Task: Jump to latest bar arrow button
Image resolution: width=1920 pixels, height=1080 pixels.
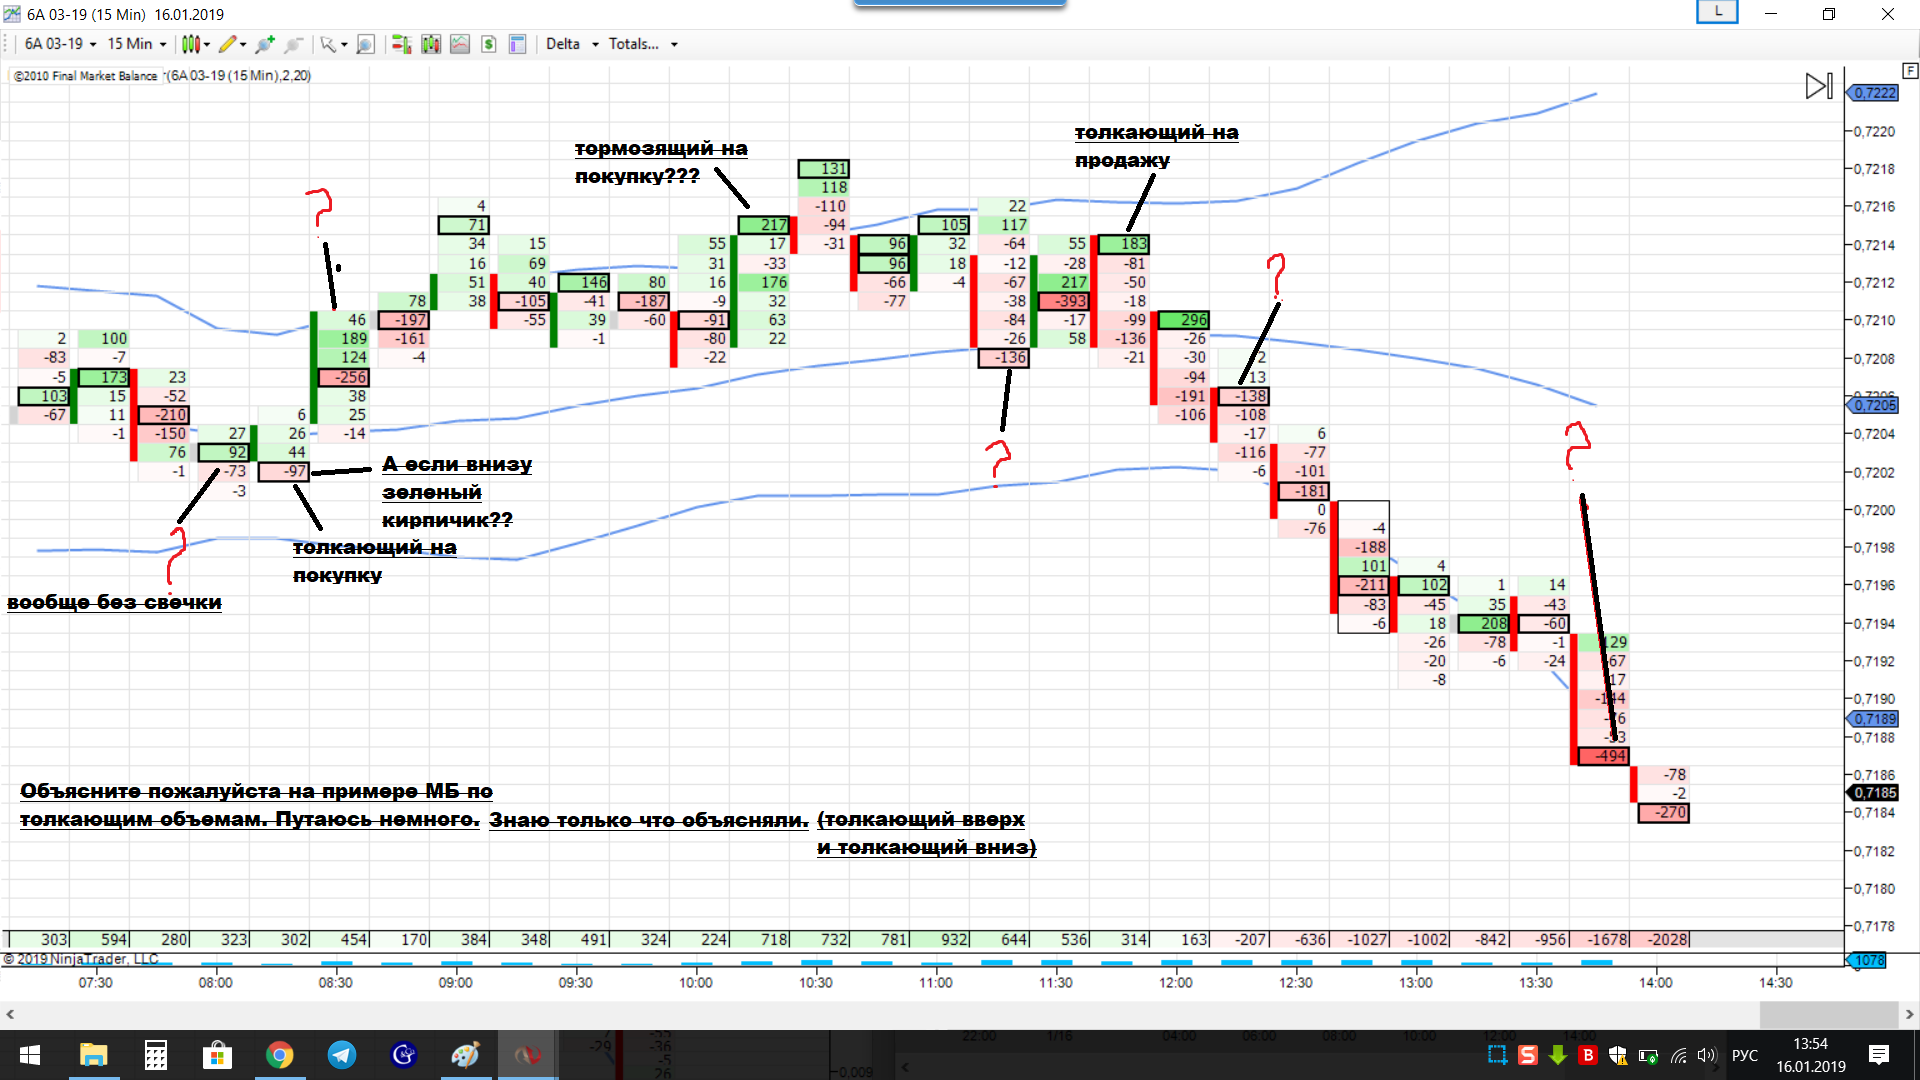Action: 1818,86
